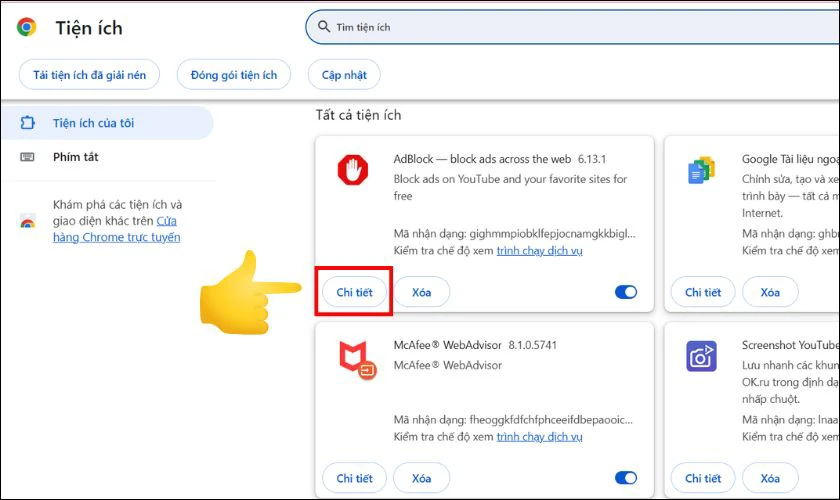Click McAfee ID "fheoggkfdfchfphceeifdbepaooic..." text
The width and height of the screenshot is (840, 500).
(x=551, y=420)
